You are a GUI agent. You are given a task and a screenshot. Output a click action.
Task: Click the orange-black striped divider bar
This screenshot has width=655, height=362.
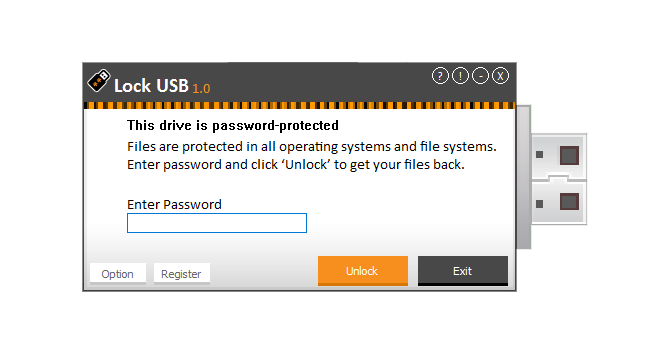[299, 106]
